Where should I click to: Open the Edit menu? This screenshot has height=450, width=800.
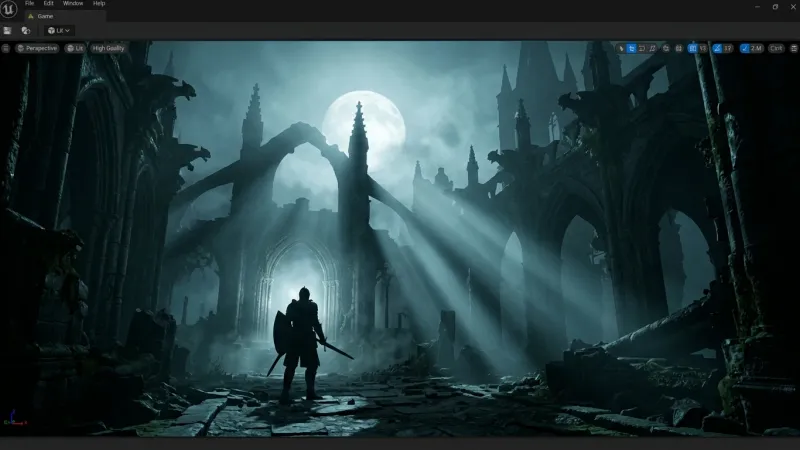48,4
